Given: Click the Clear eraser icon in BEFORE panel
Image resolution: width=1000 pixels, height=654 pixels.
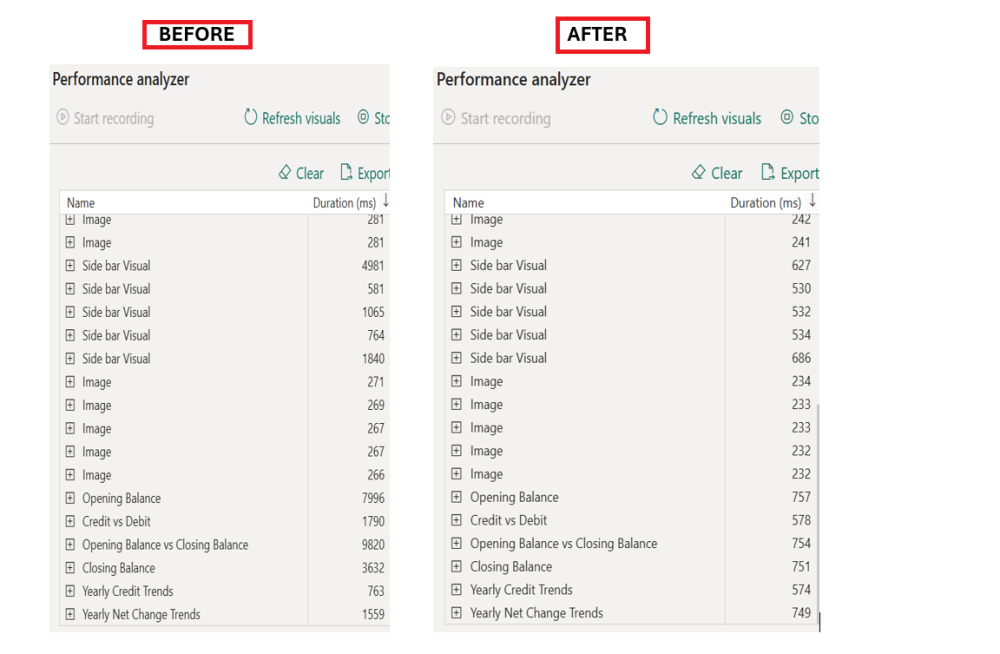Looking at the screenshot, I should click(x=285, y=173).
